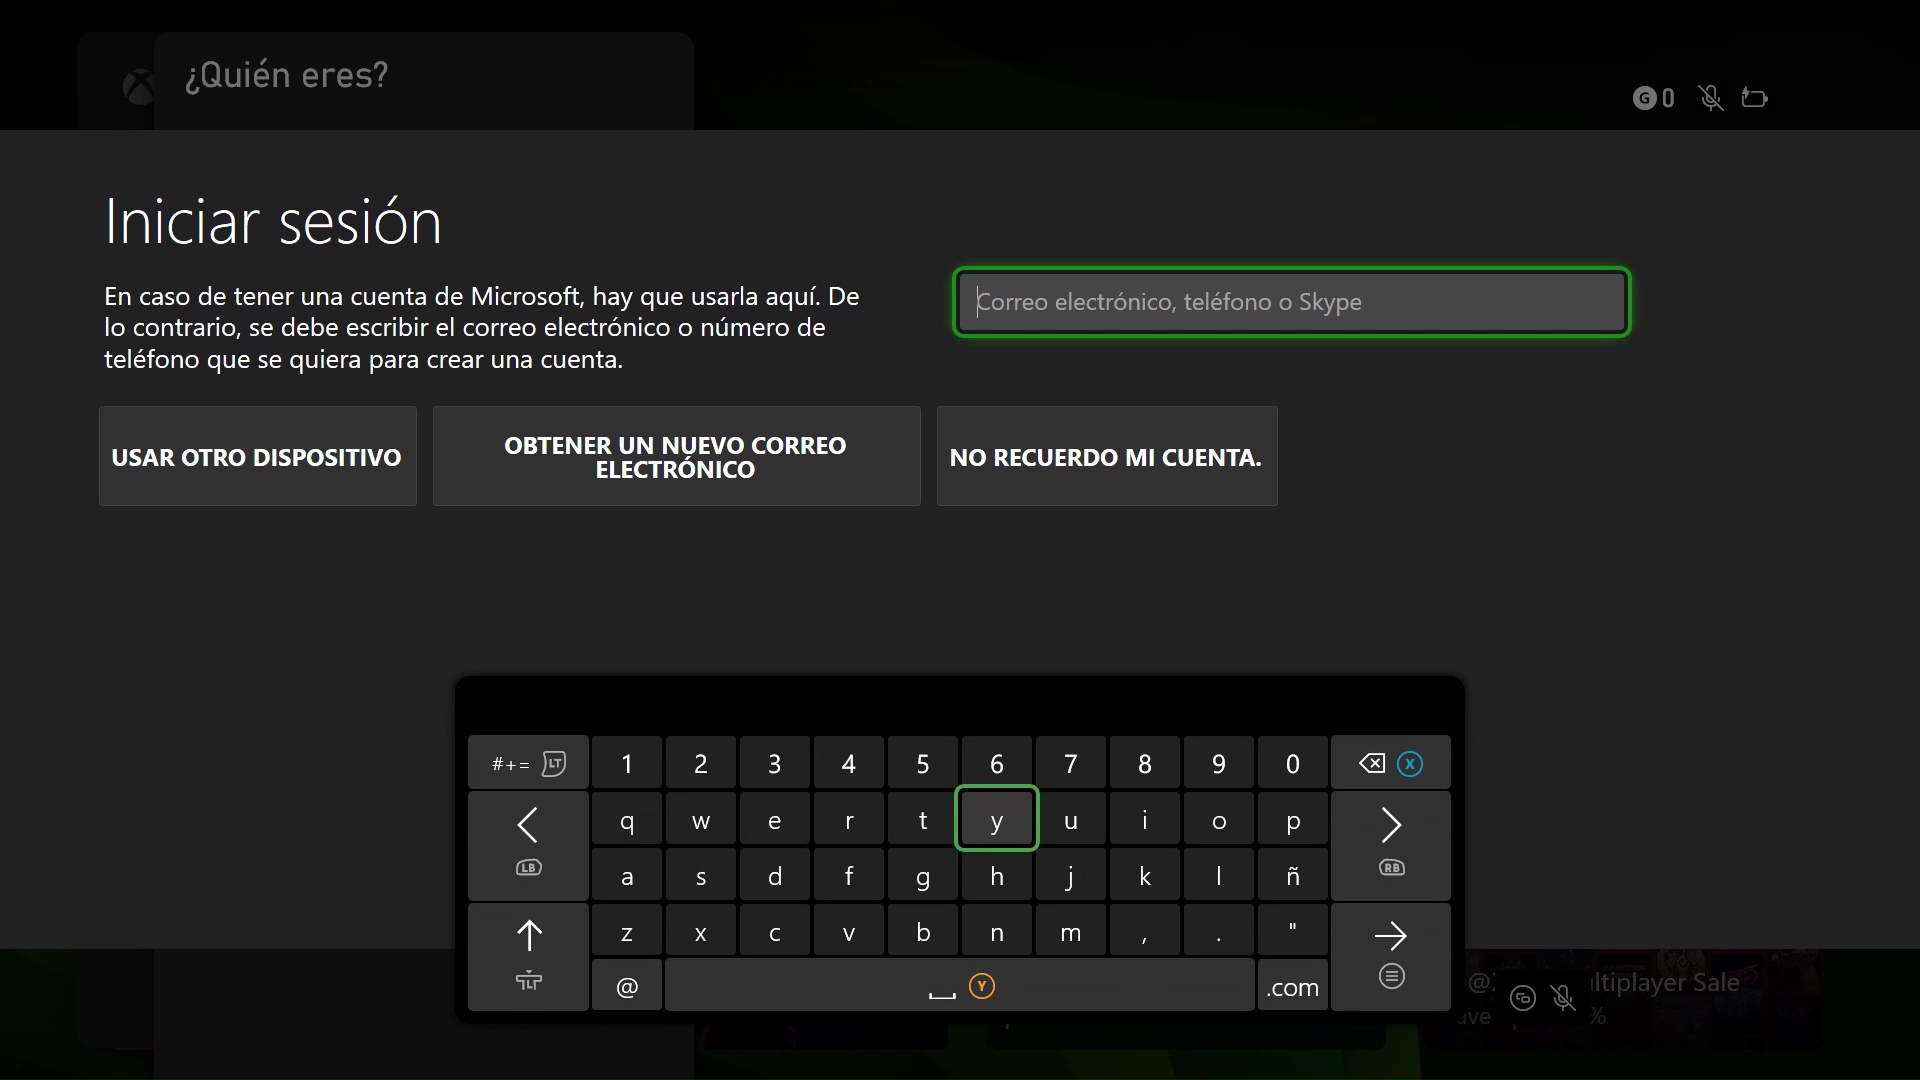Tap the number 2 key
Screen dimensions: 1920x1080
(701, 764)
